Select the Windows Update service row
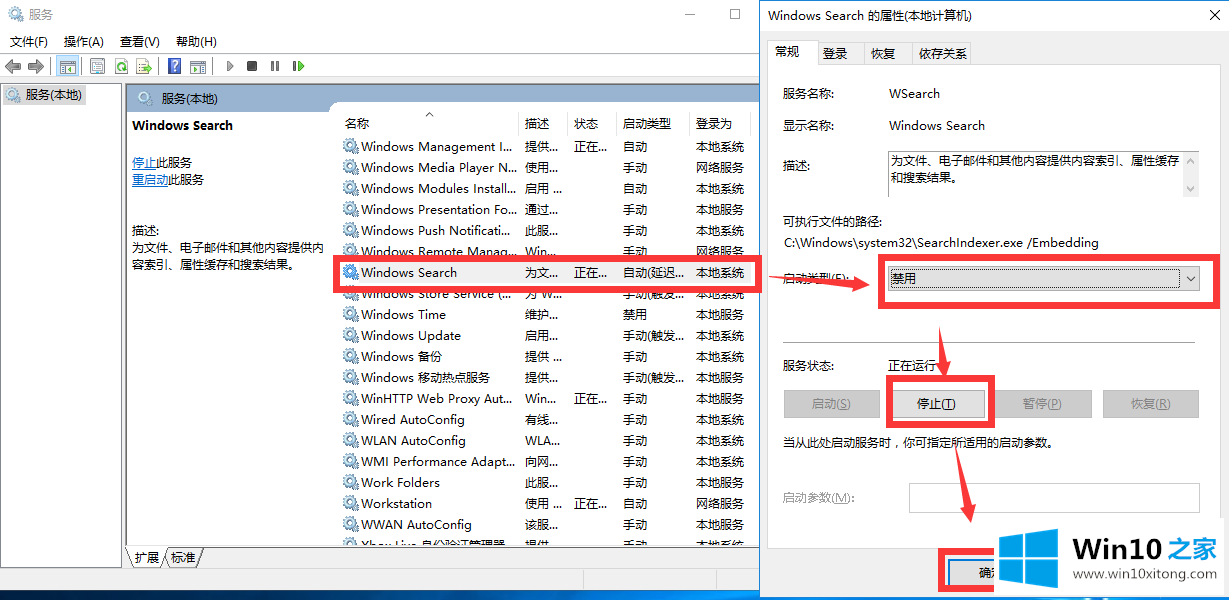Screen dimensions: 1229x600 tap(548, 335)
